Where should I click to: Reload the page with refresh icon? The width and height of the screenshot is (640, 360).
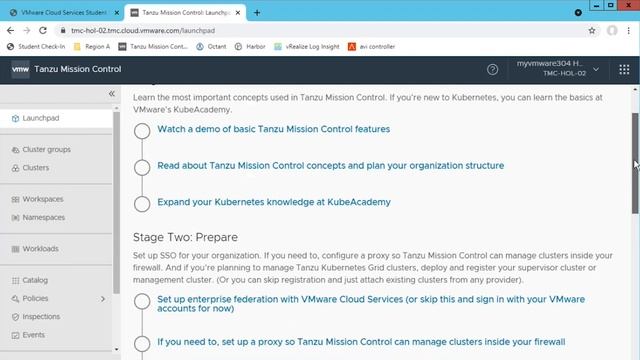point(42,30)
